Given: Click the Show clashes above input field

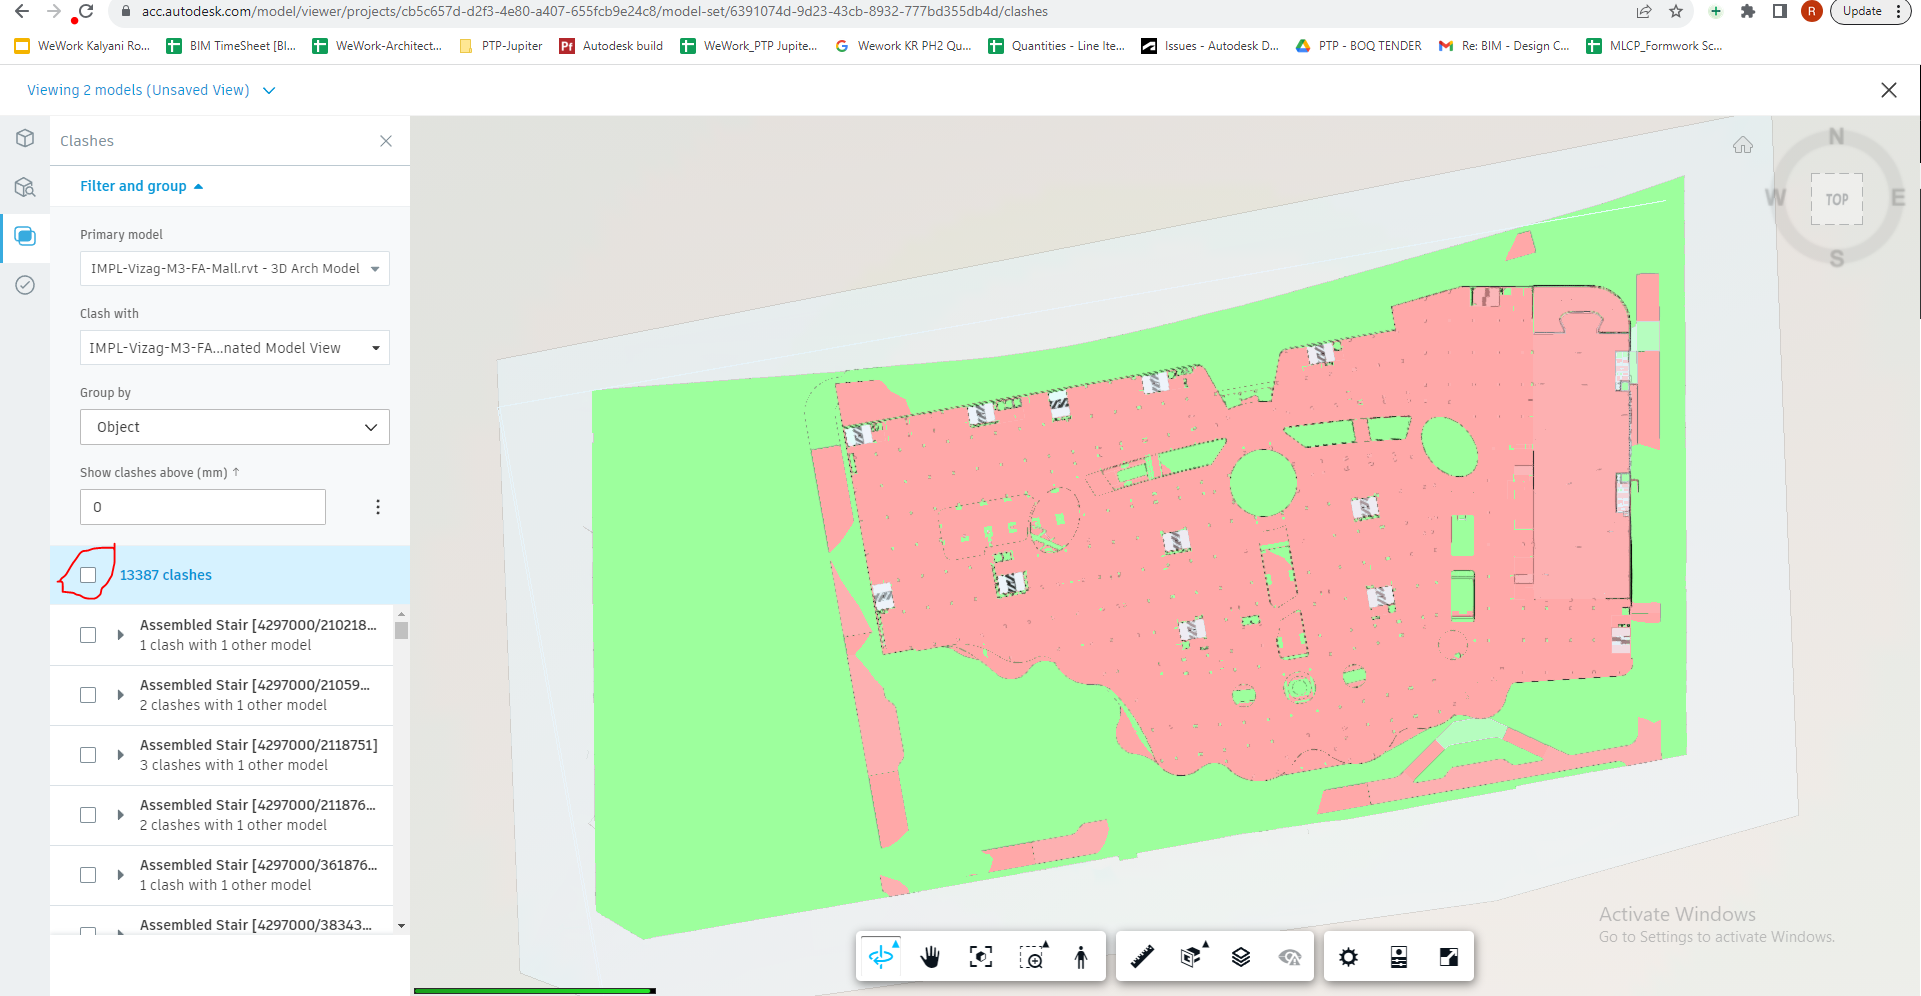Looking at the screenshot, I should click(202, 507).
